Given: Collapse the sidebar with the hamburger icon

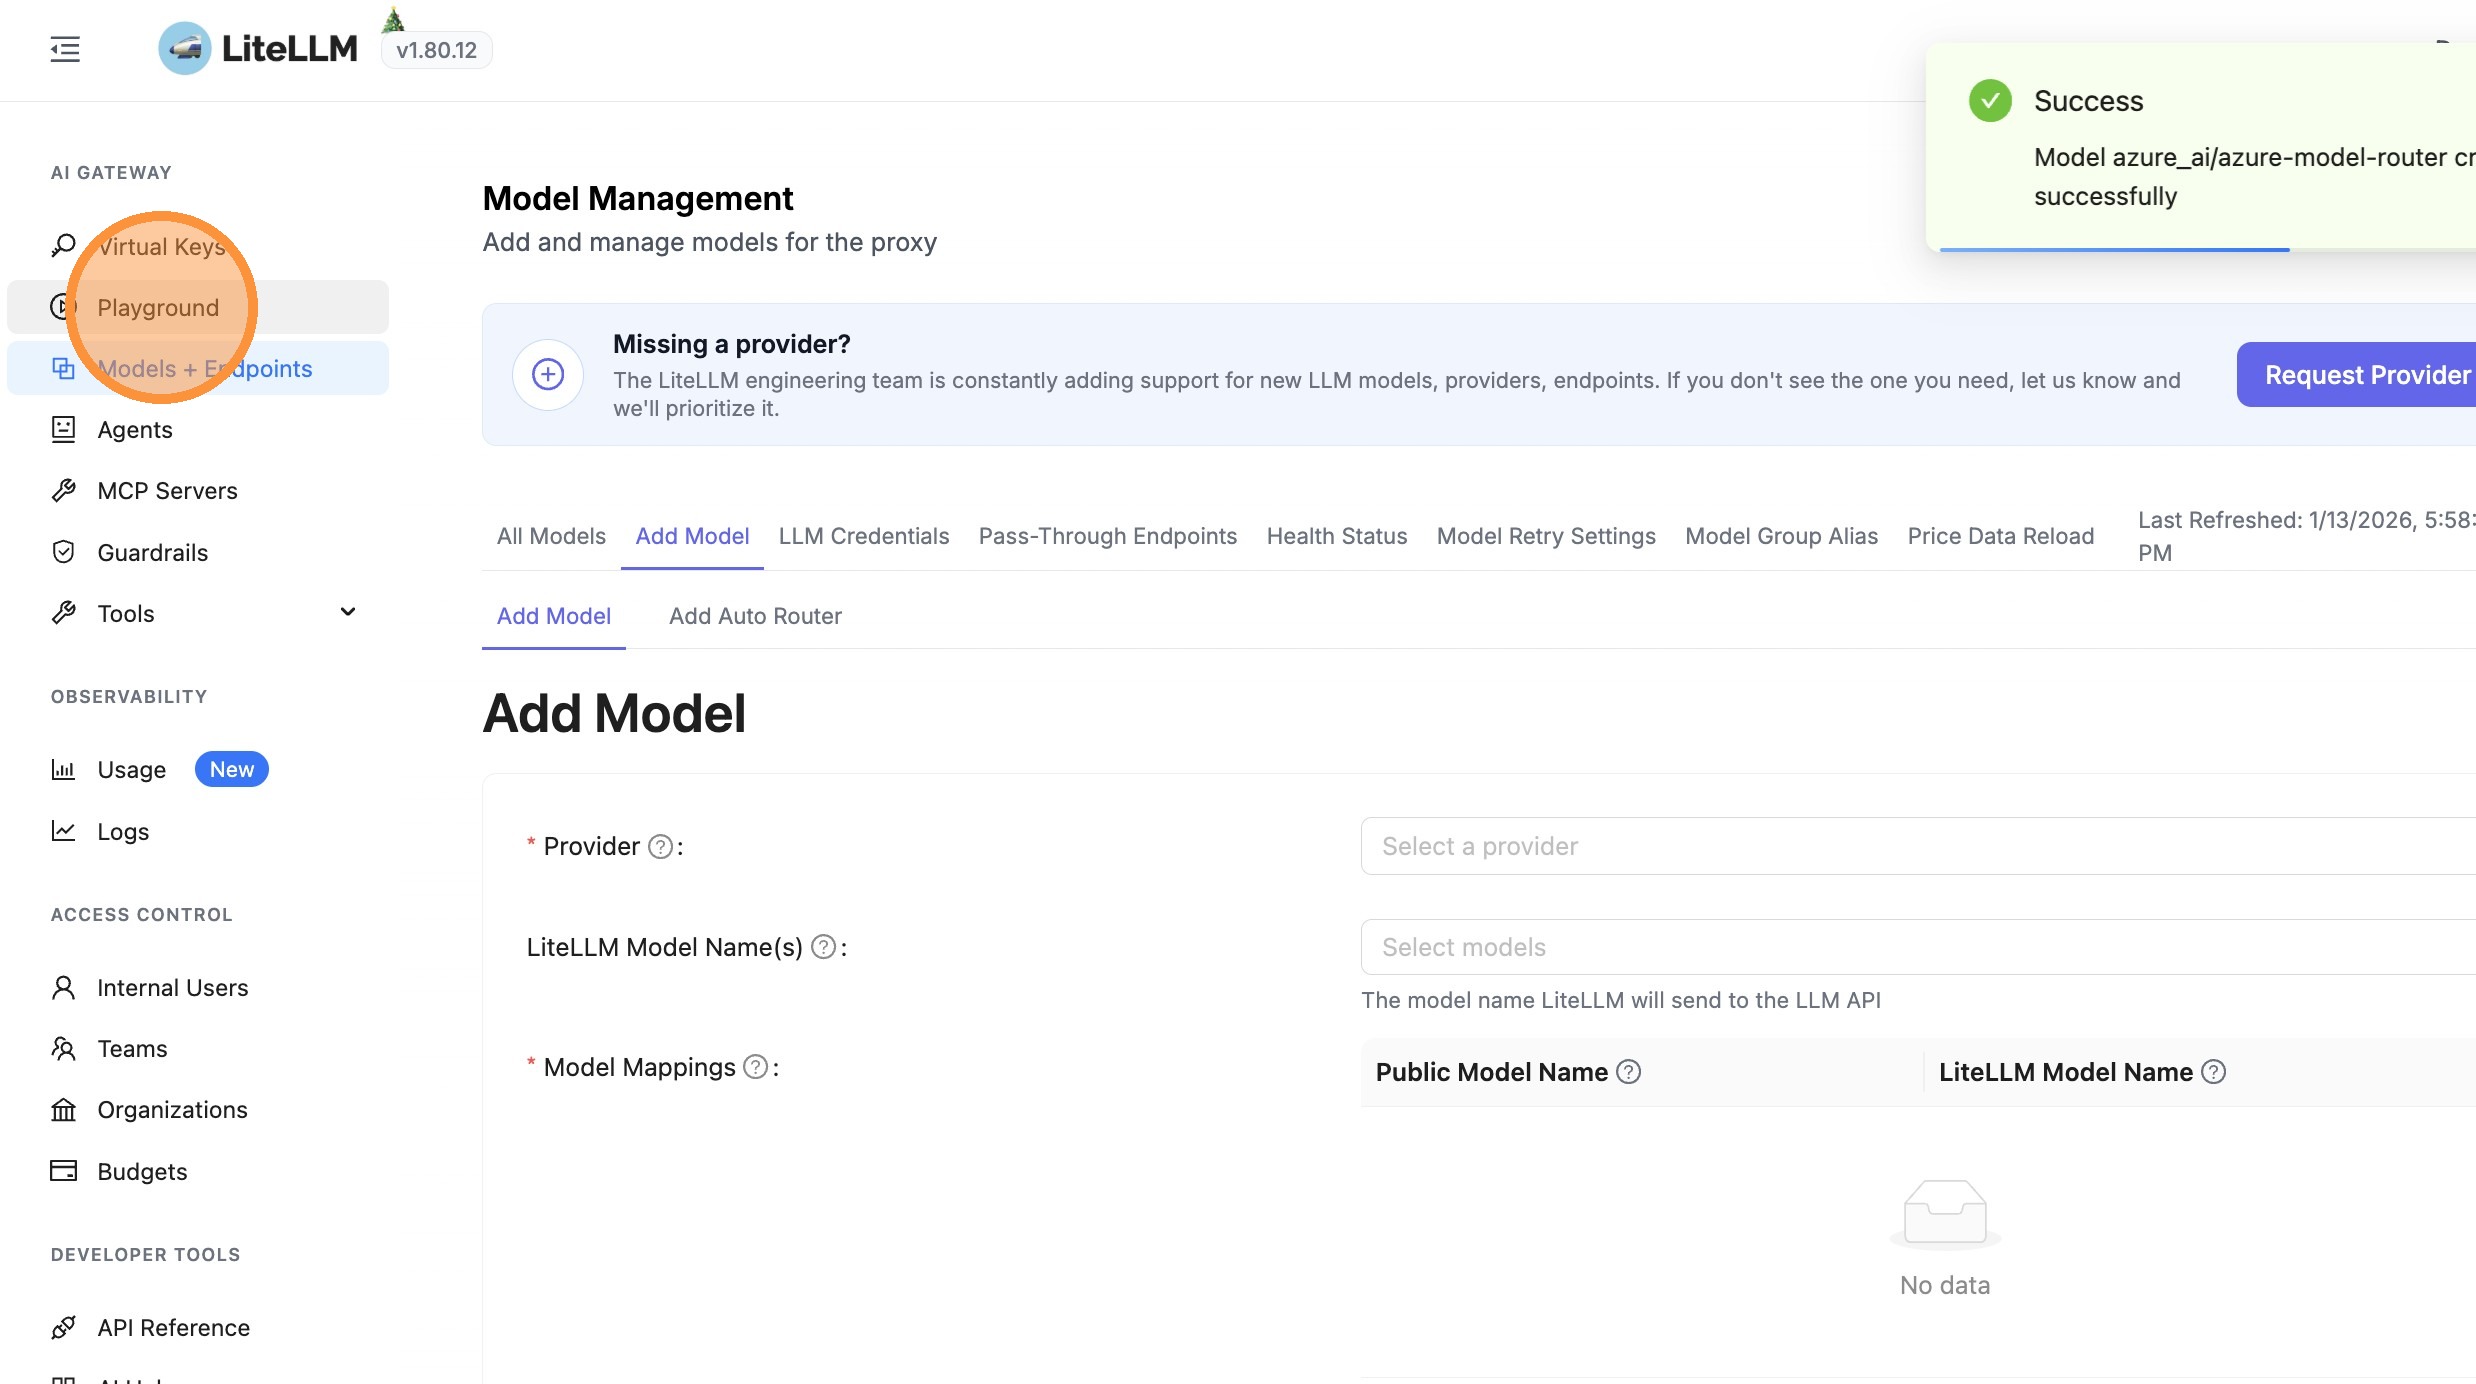Looking at the screenshot, I should 65,49.
